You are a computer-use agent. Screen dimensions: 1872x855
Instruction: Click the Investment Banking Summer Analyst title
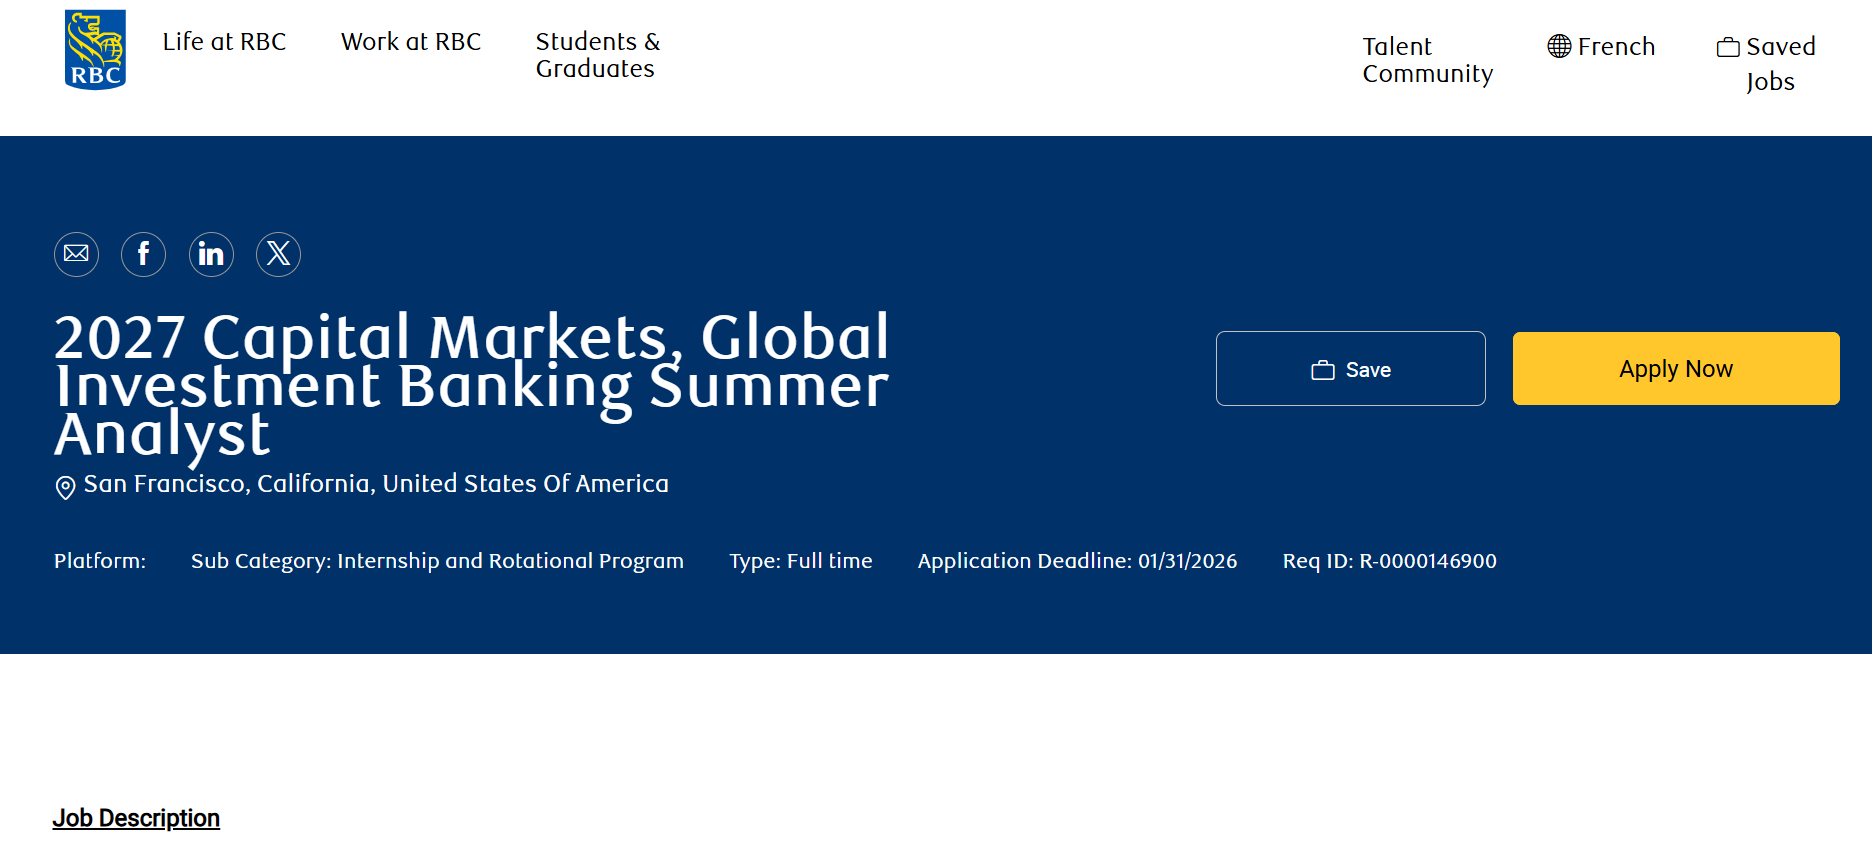[x=471, y=385]
